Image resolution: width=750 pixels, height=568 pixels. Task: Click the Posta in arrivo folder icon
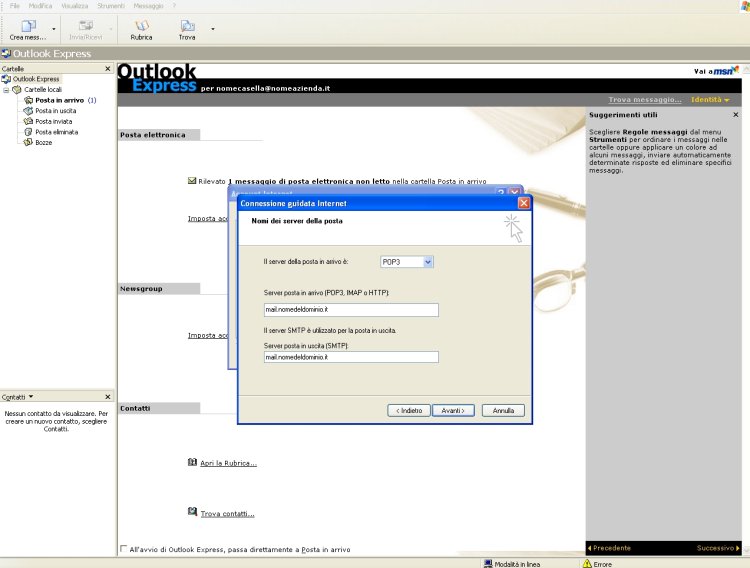tap(29, 100)
